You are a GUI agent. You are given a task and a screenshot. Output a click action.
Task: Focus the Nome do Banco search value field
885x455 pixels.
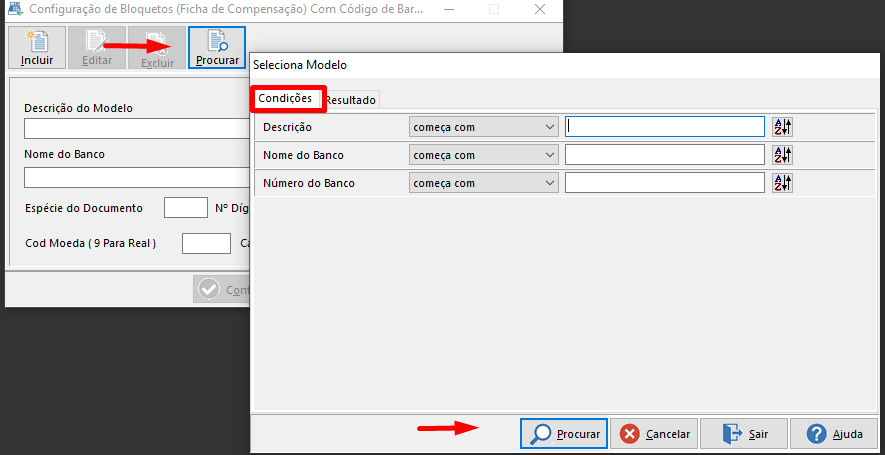(665, 155)
